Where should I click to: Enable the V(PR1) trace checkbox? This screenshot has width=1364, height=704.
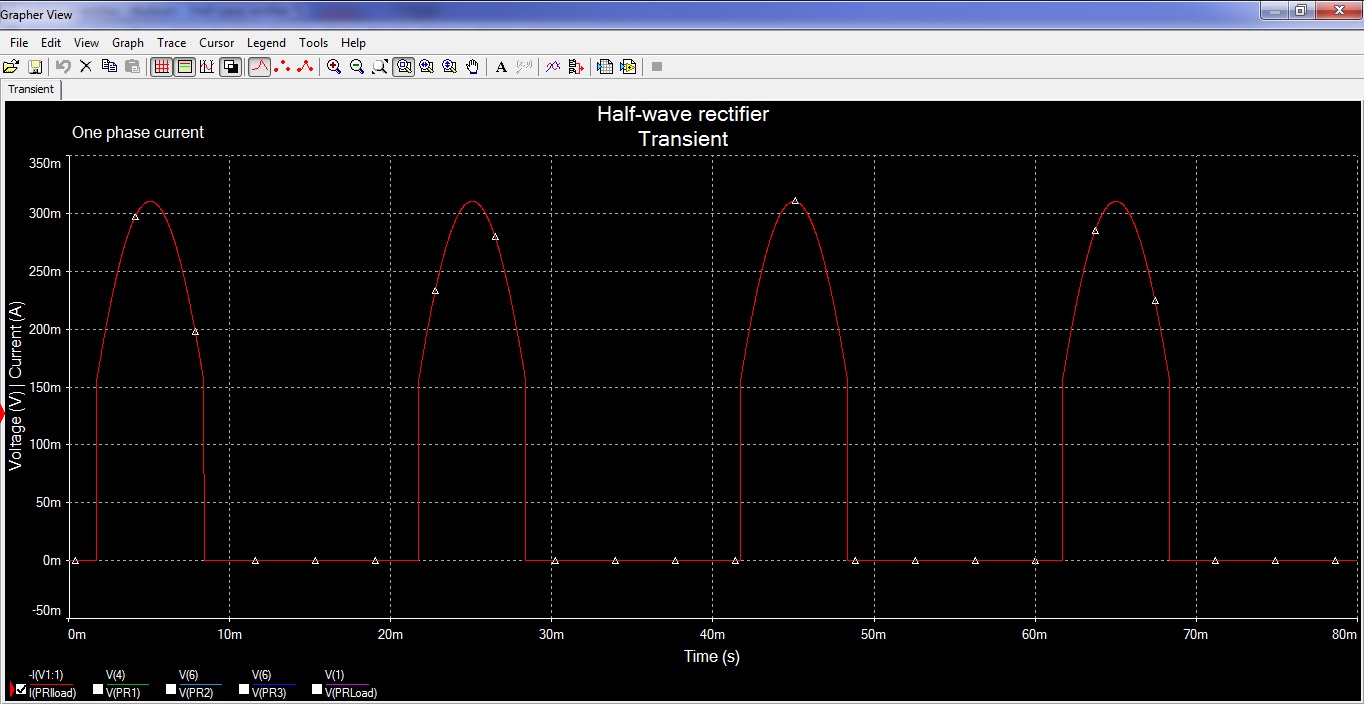point(94,689)
